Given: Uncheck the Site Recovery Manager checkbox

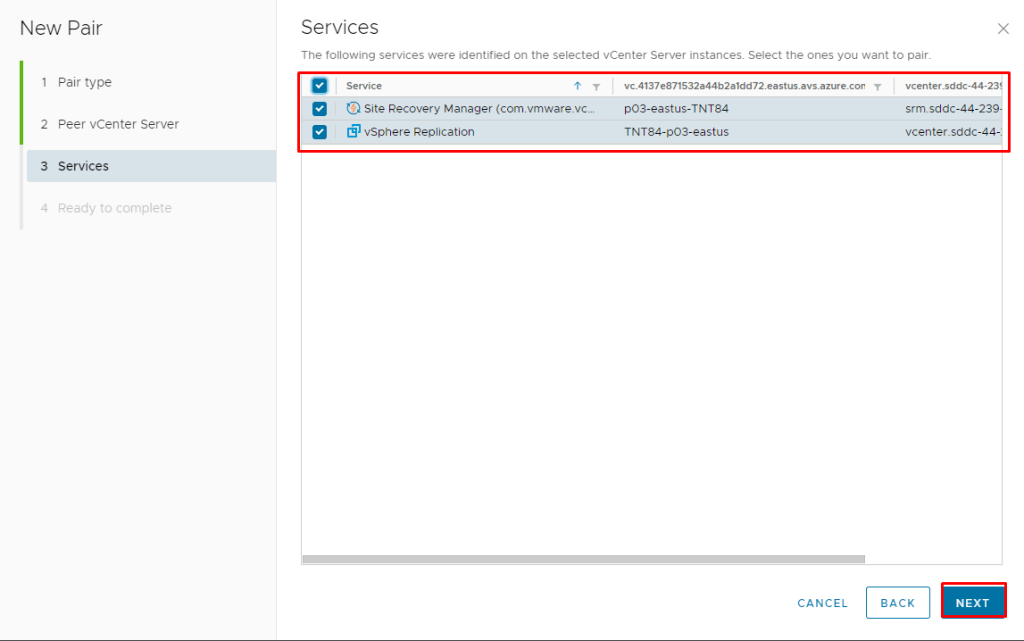Looking at the screenshot, I should [x=320, y=108].
